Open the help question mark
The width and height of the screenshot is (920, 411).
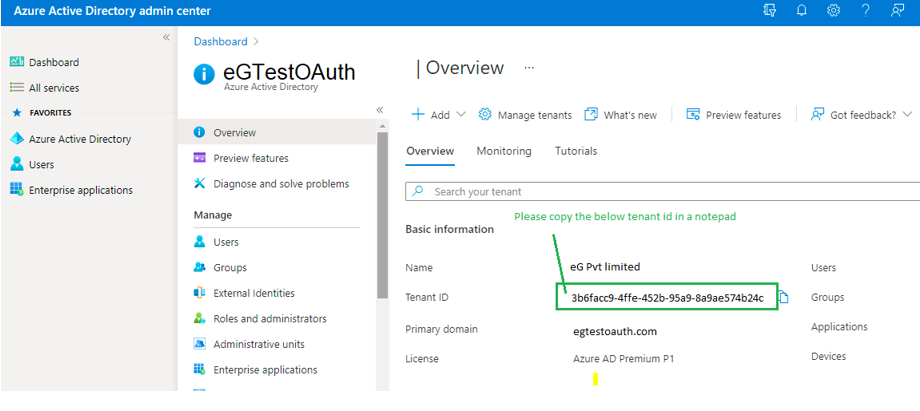click(x=865, y=11)
